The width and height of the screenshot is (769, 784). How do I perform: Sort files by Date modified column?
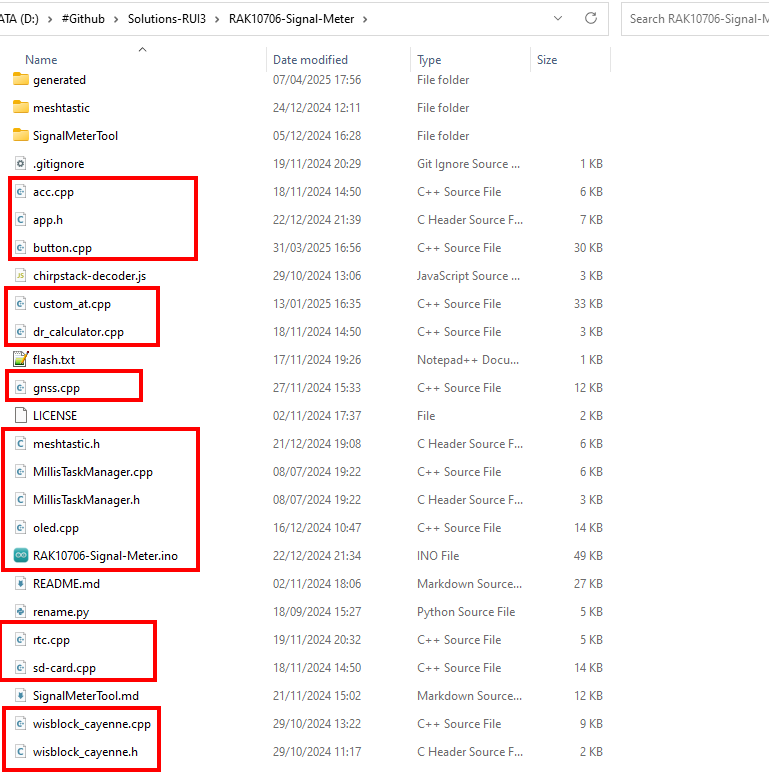click(311, 60)
